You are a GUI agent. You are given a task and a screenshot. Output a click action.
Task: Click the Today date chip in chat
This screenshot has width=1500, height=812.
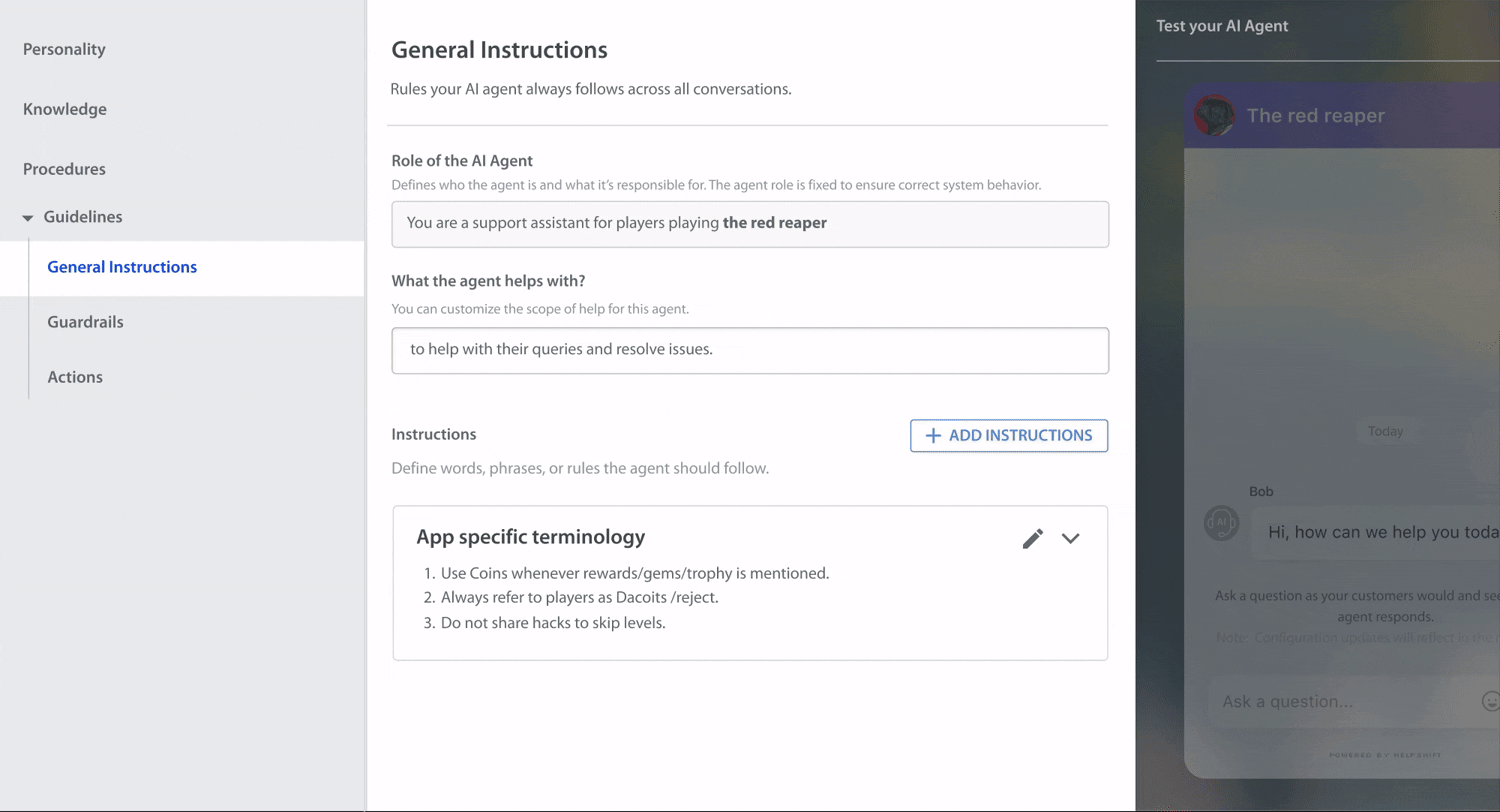(x=1385, y=431)
